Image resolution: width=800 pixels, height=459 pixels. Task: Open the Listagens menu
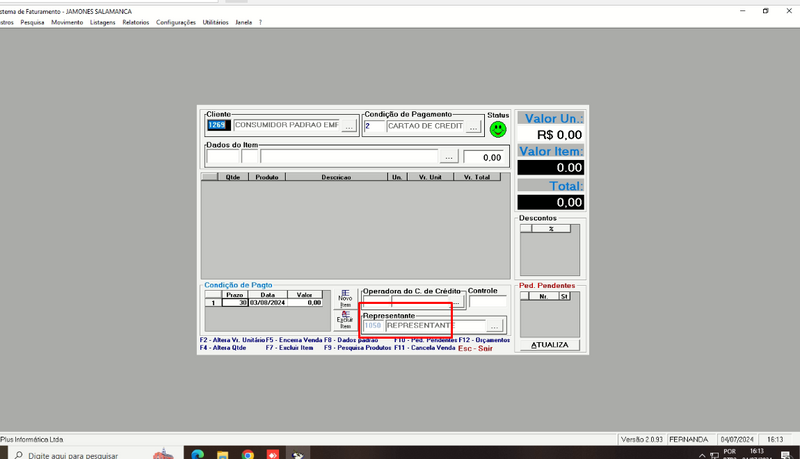pyautogui.click(x=103, y=22)
